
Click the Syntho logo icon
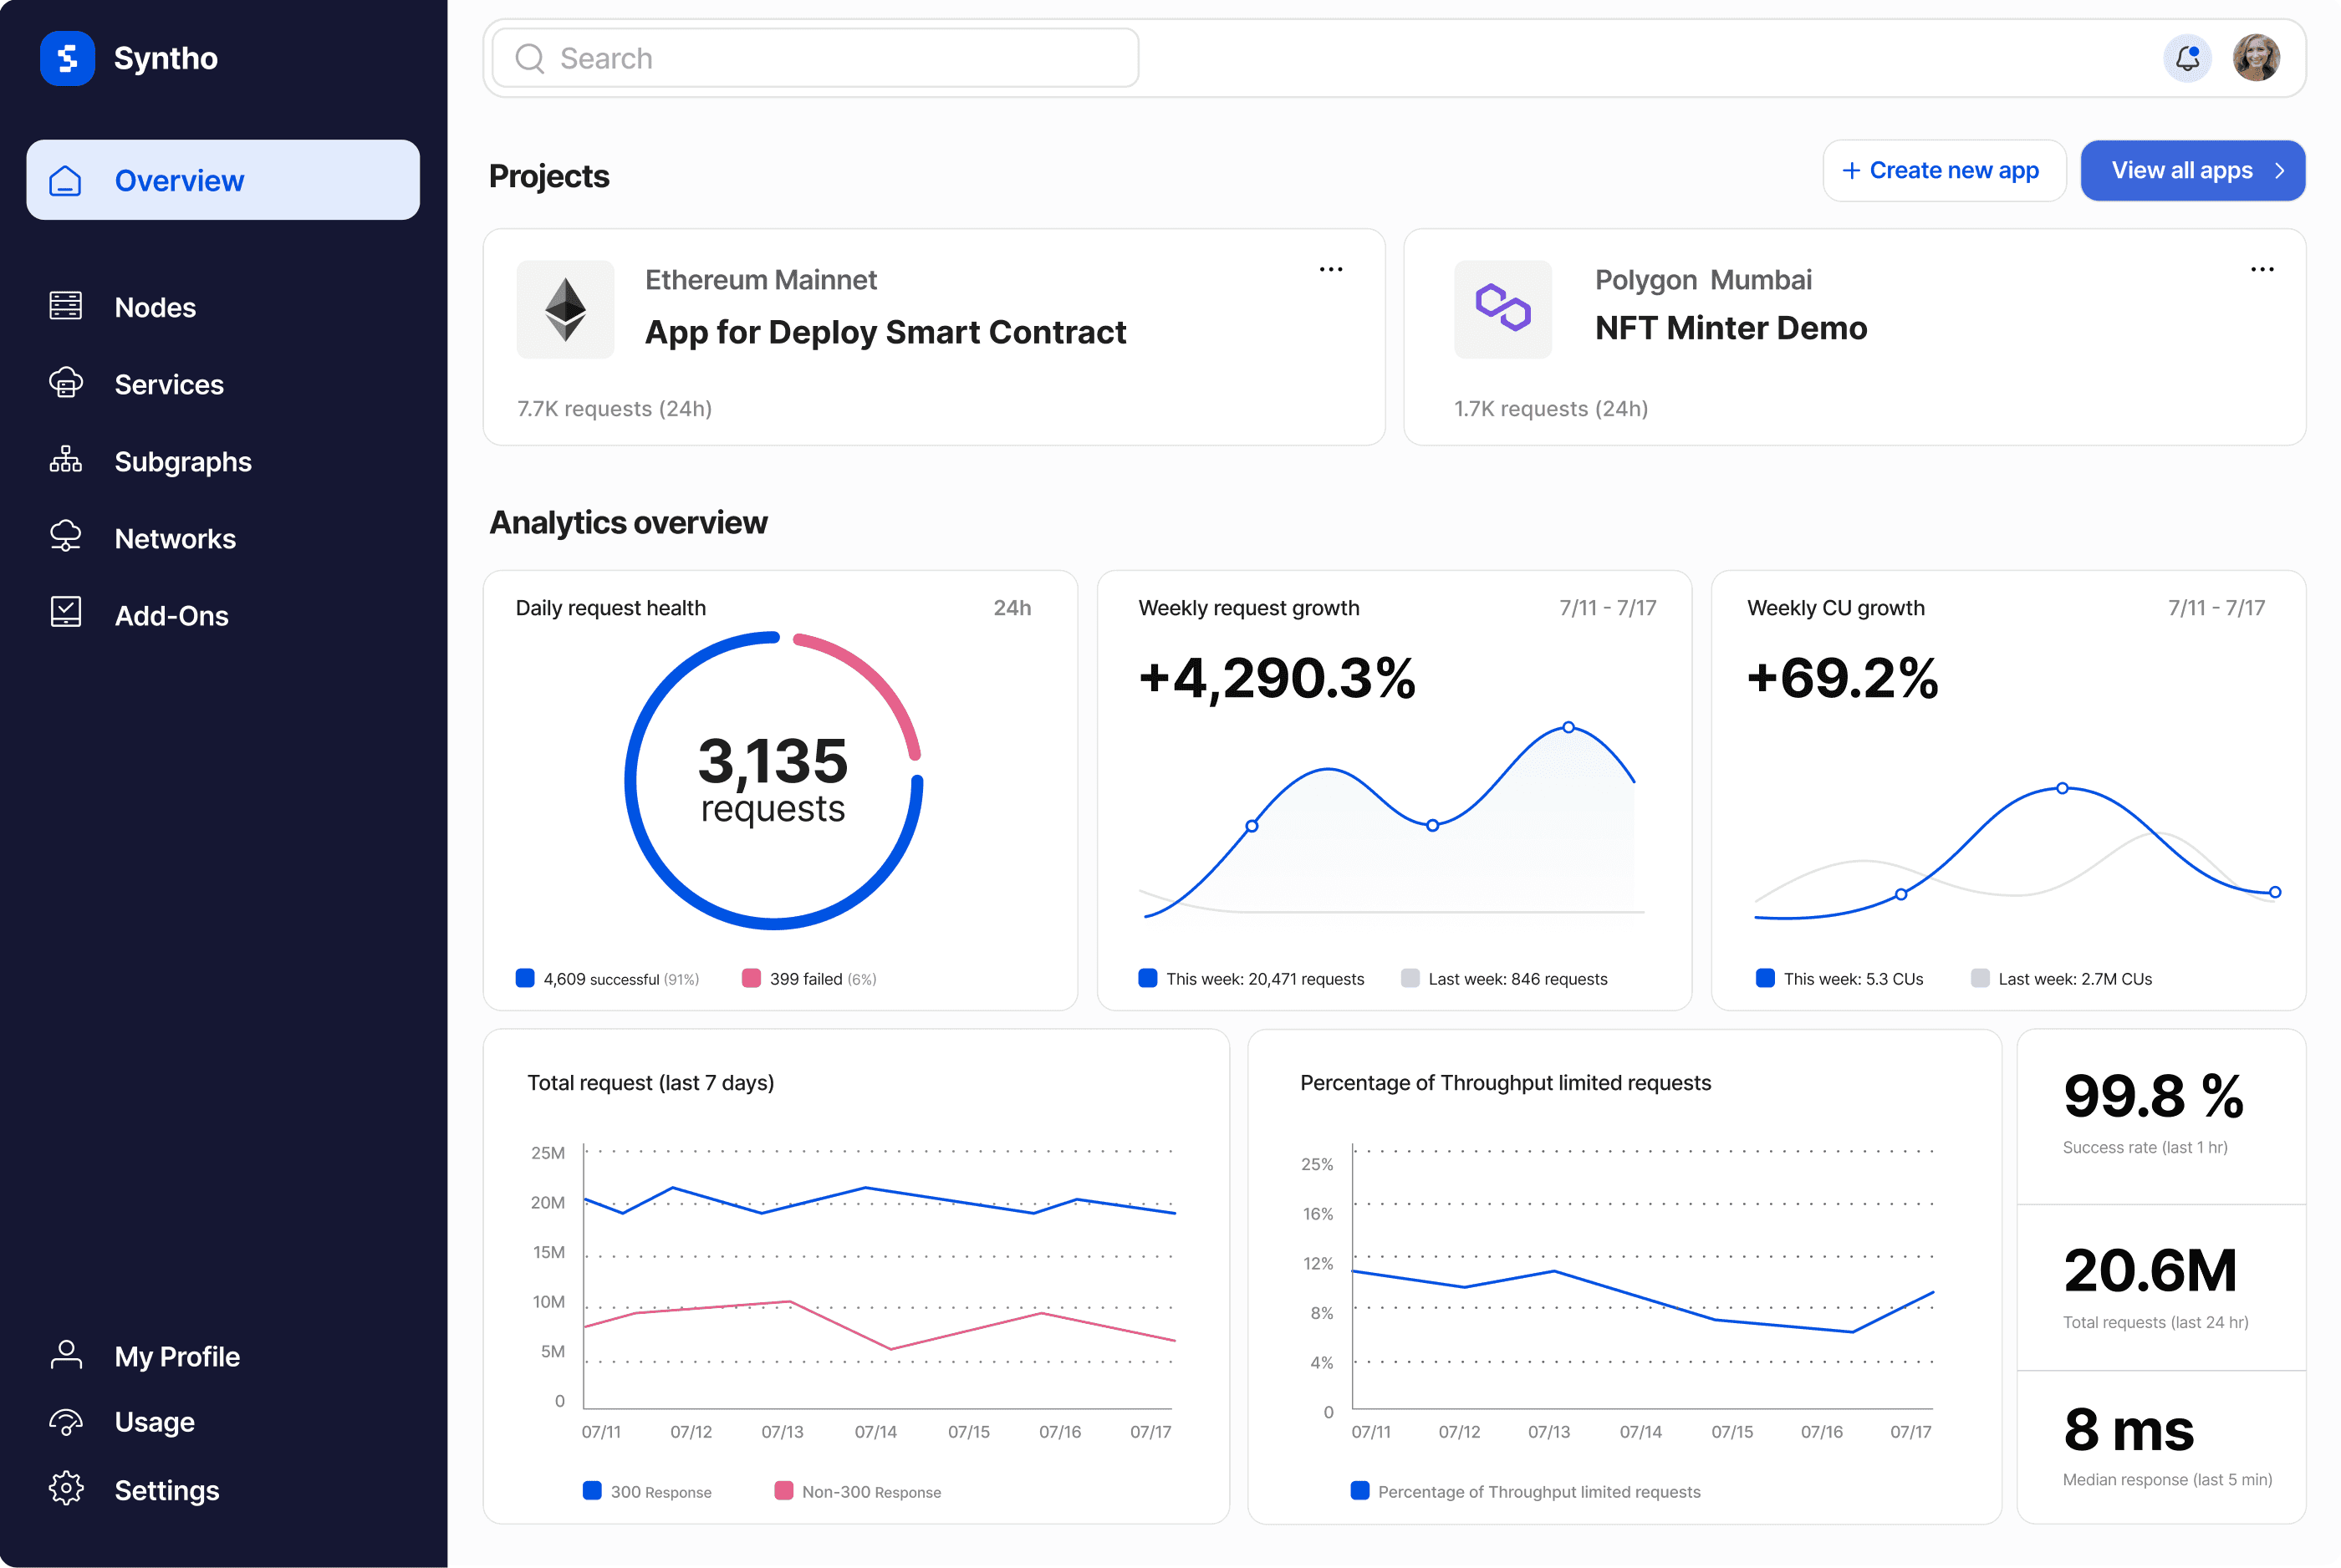click(66, 58)
